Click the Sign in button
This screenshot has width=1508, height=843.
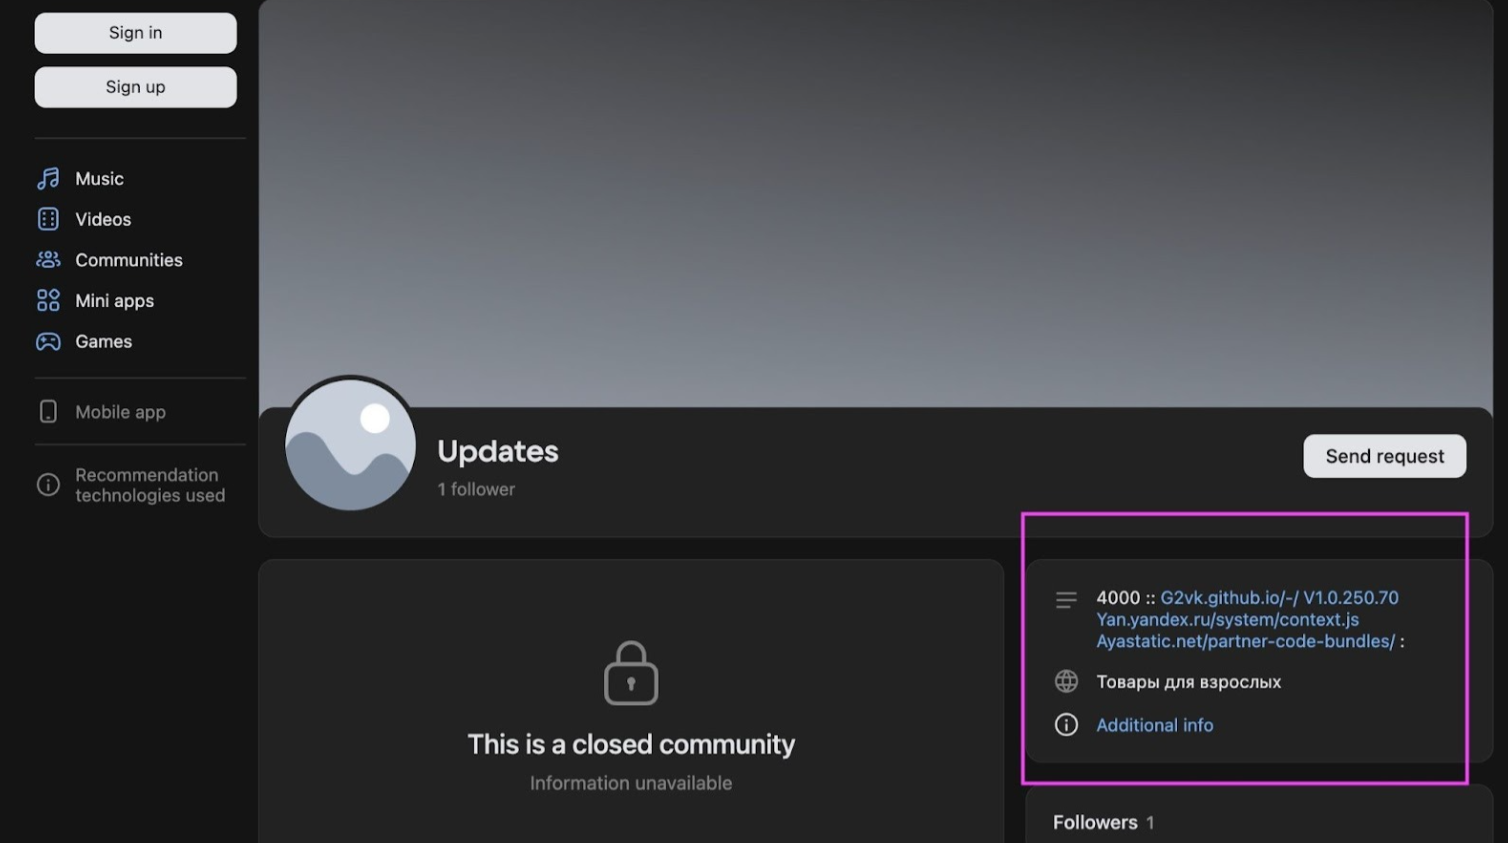tap(135, 33)
